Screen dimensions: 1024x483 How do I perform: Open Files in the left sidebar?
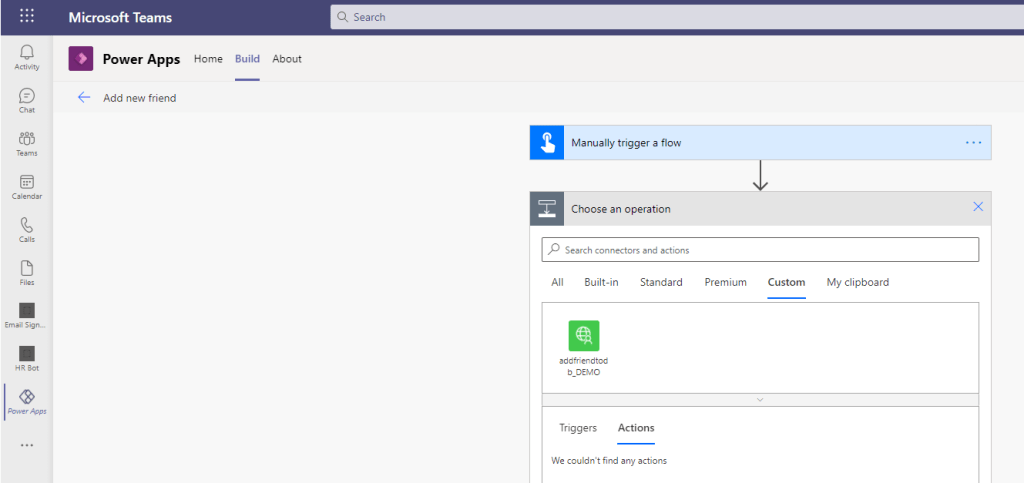[27, 272]
